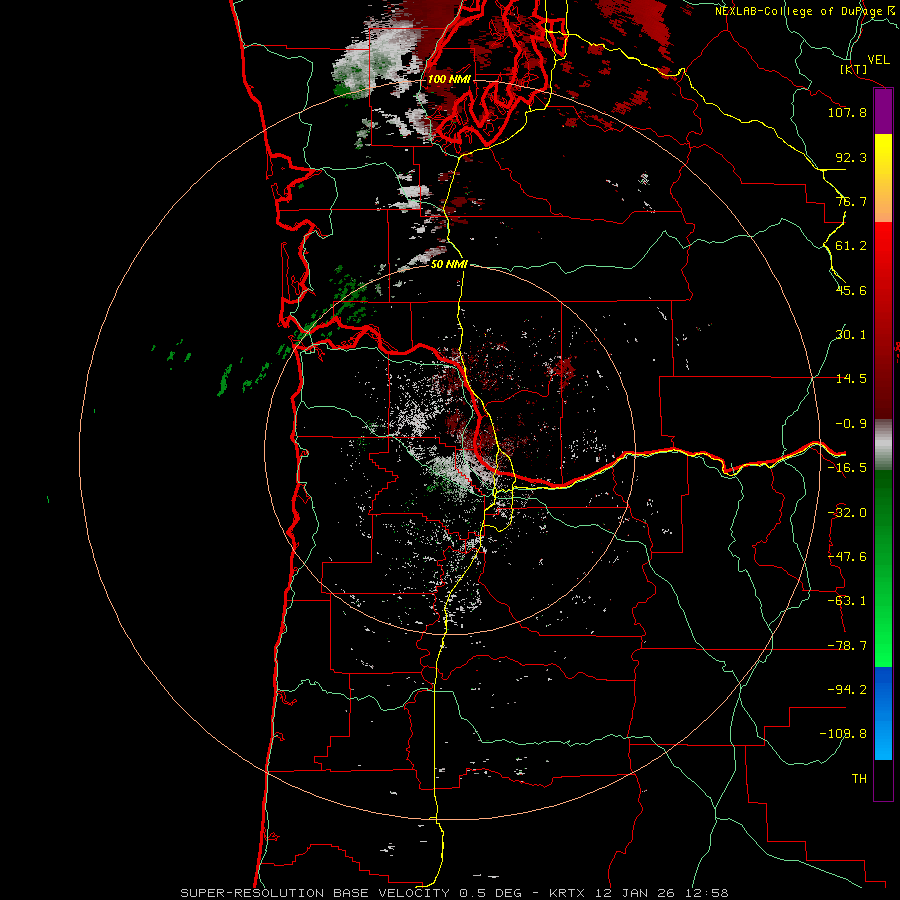Click the -47.6 velocity scale value
The width and height of the screenshot is (900, 900).
click(847, 557)
